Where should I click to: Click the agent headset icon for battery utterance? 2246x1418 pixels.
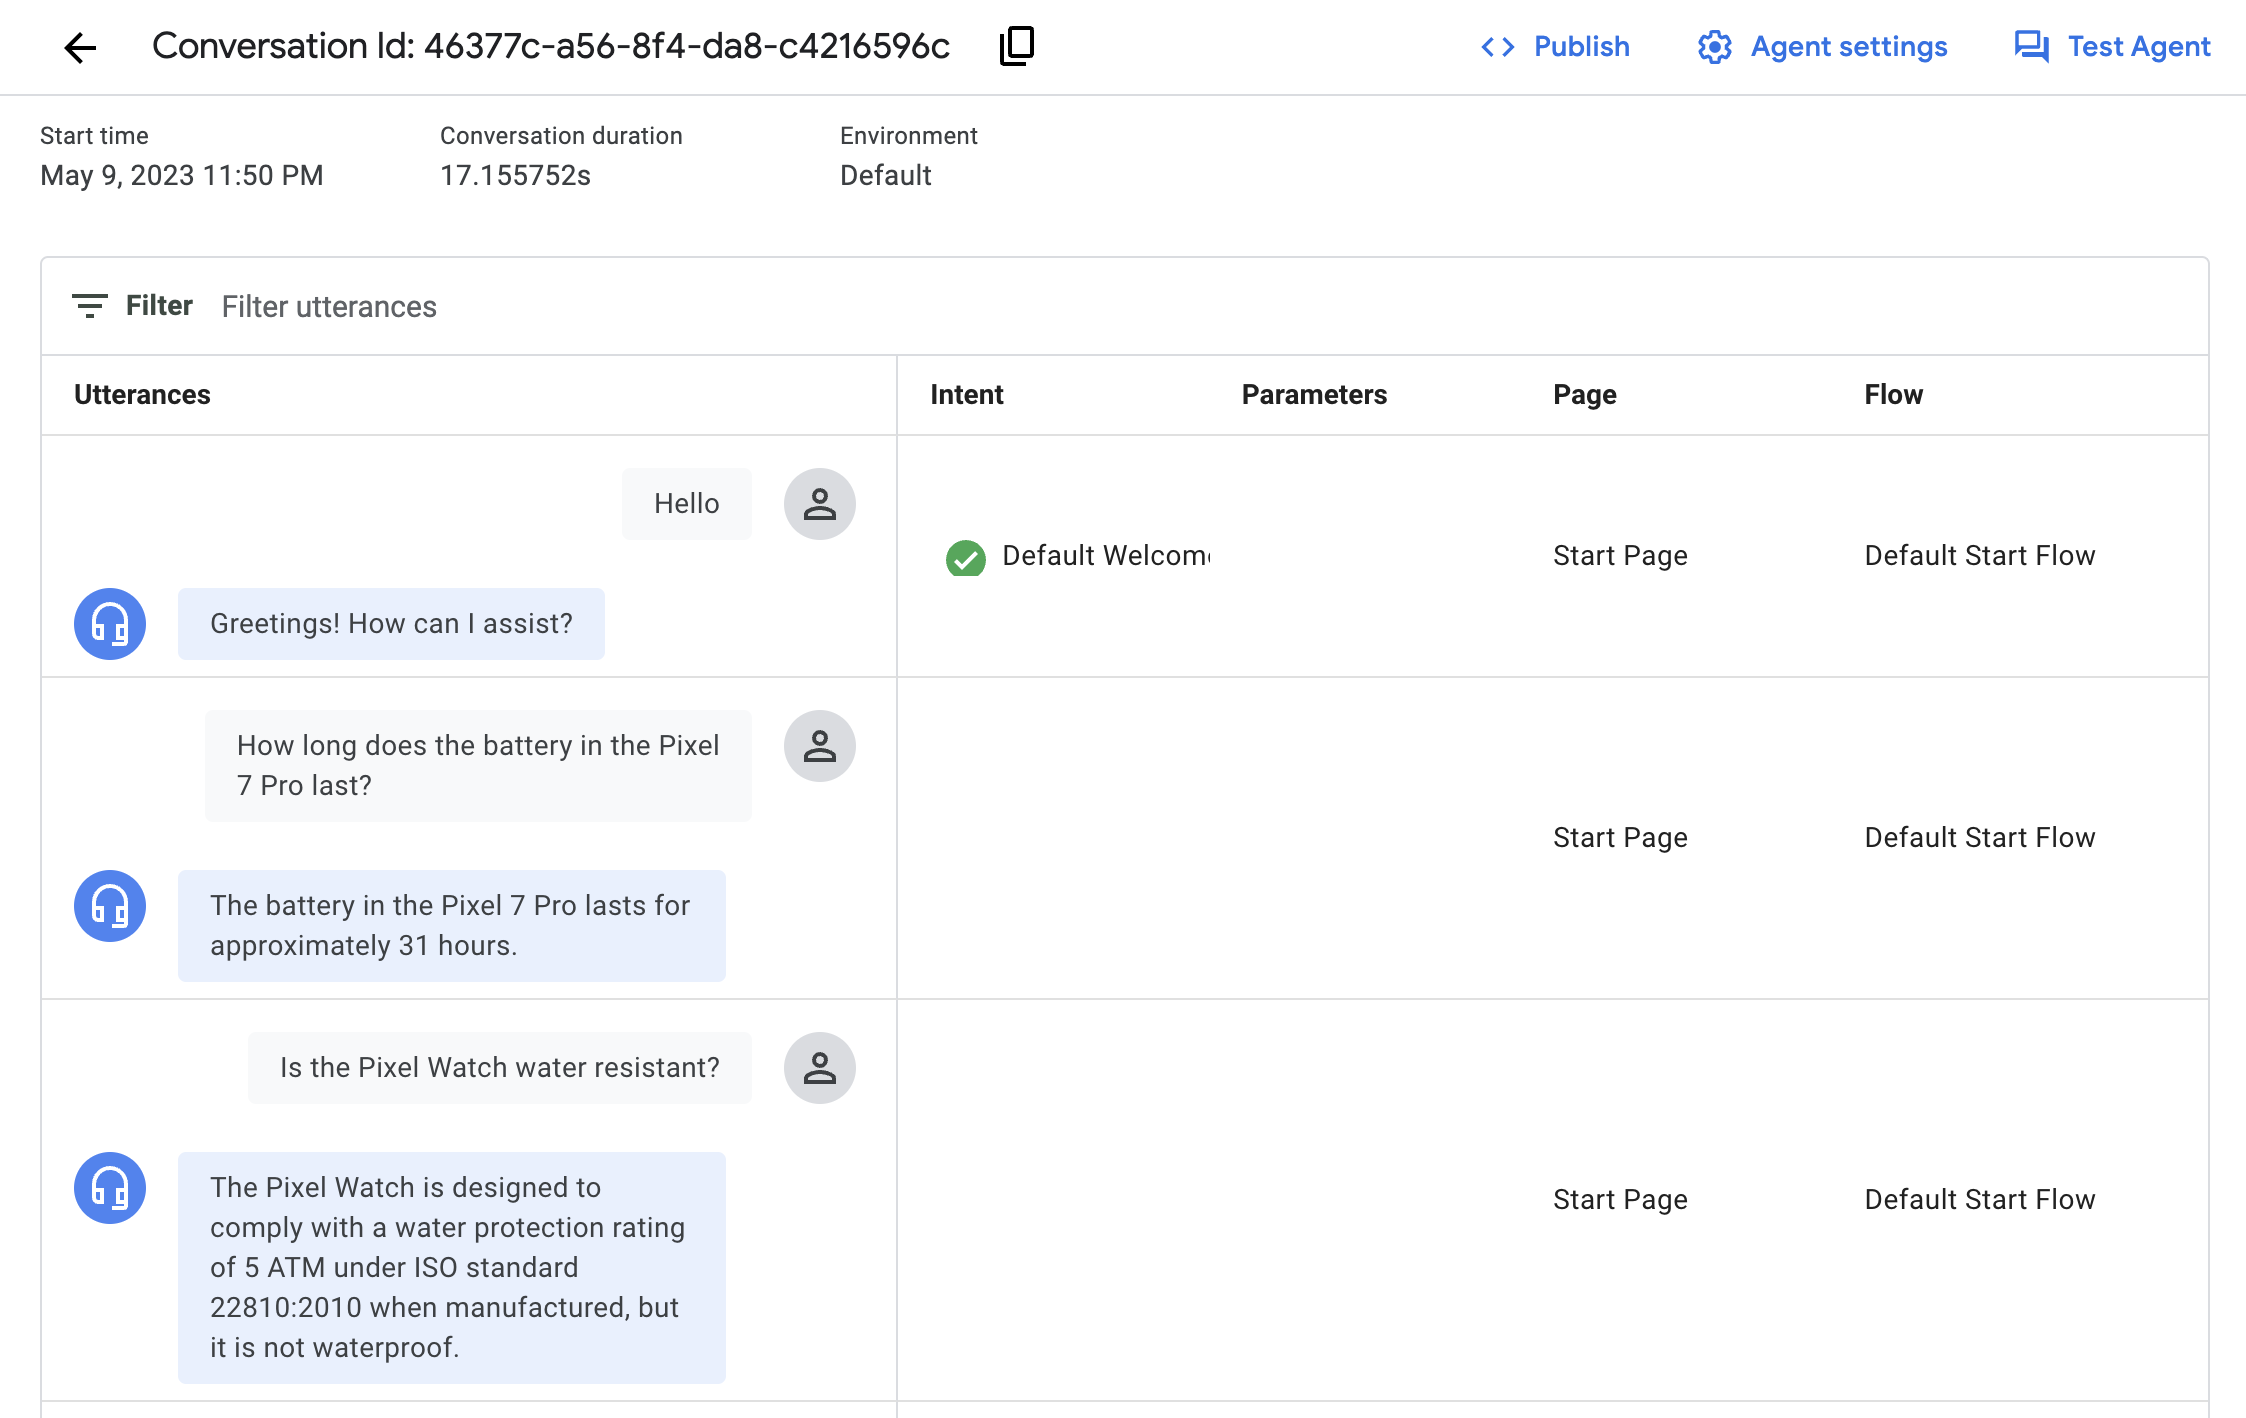pos(109,905)
